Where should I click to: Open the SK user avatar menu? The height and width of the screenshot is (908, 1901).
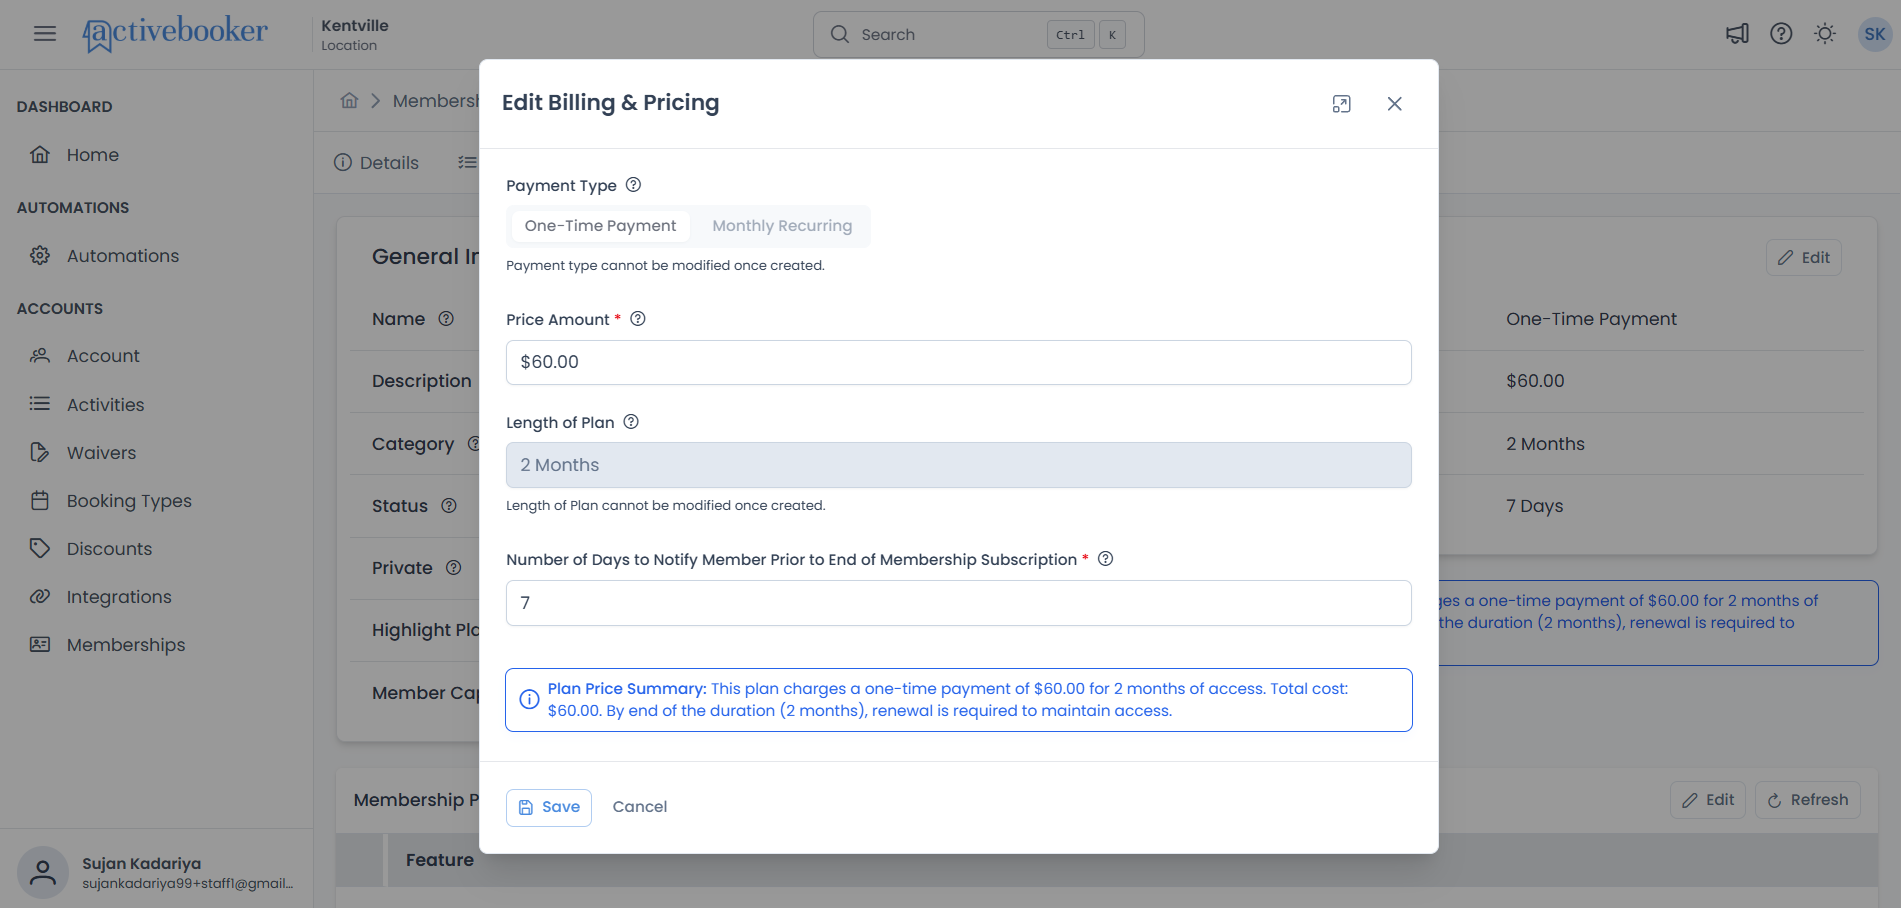pyautogui.click(x=1875, y=34)
